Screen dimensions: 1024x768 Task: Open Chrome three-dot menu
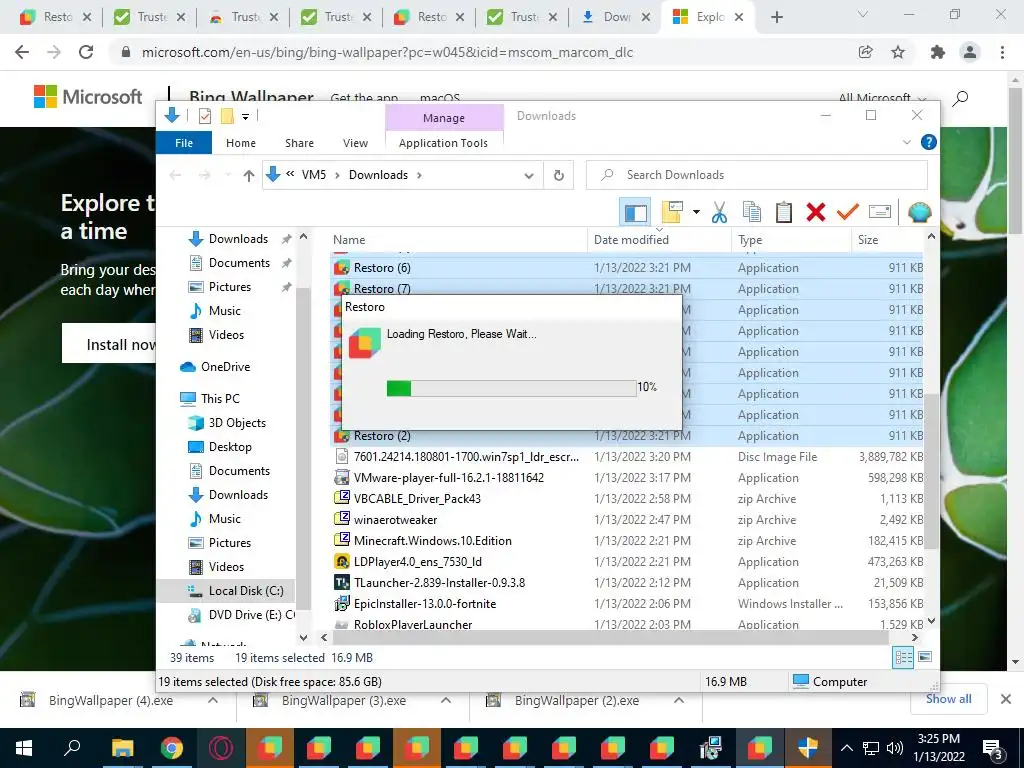[1002, 52]
